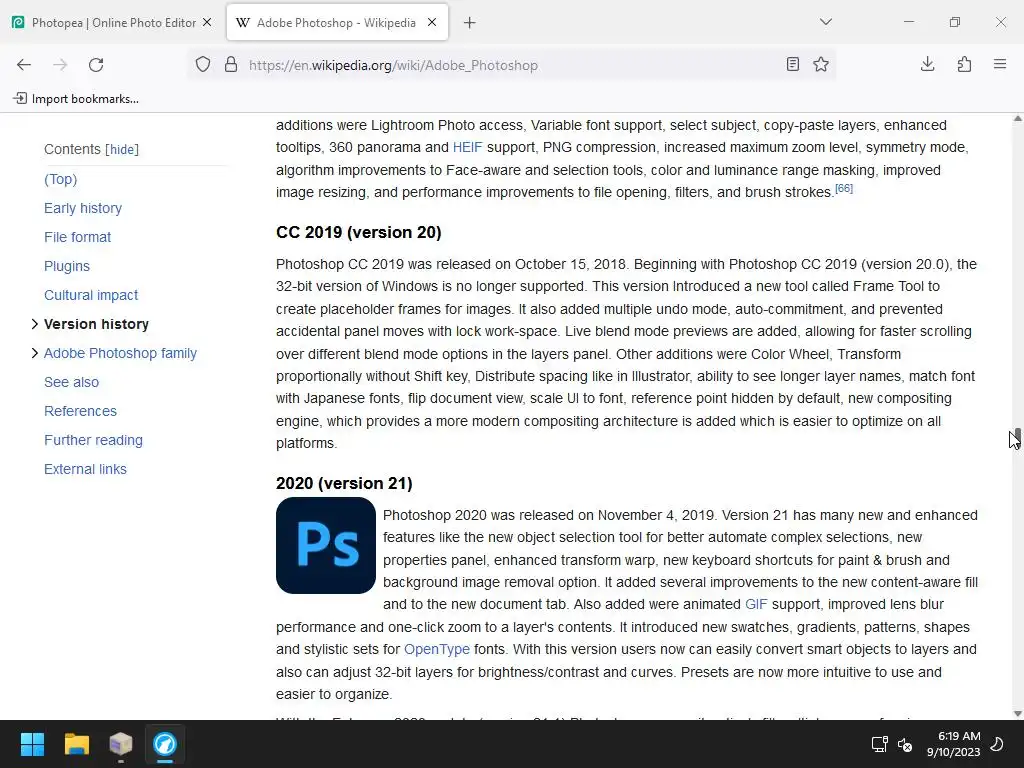Screen dimensions: 1024x768
Task: Follow the HEIF article link
Action: tap(467, 148)
